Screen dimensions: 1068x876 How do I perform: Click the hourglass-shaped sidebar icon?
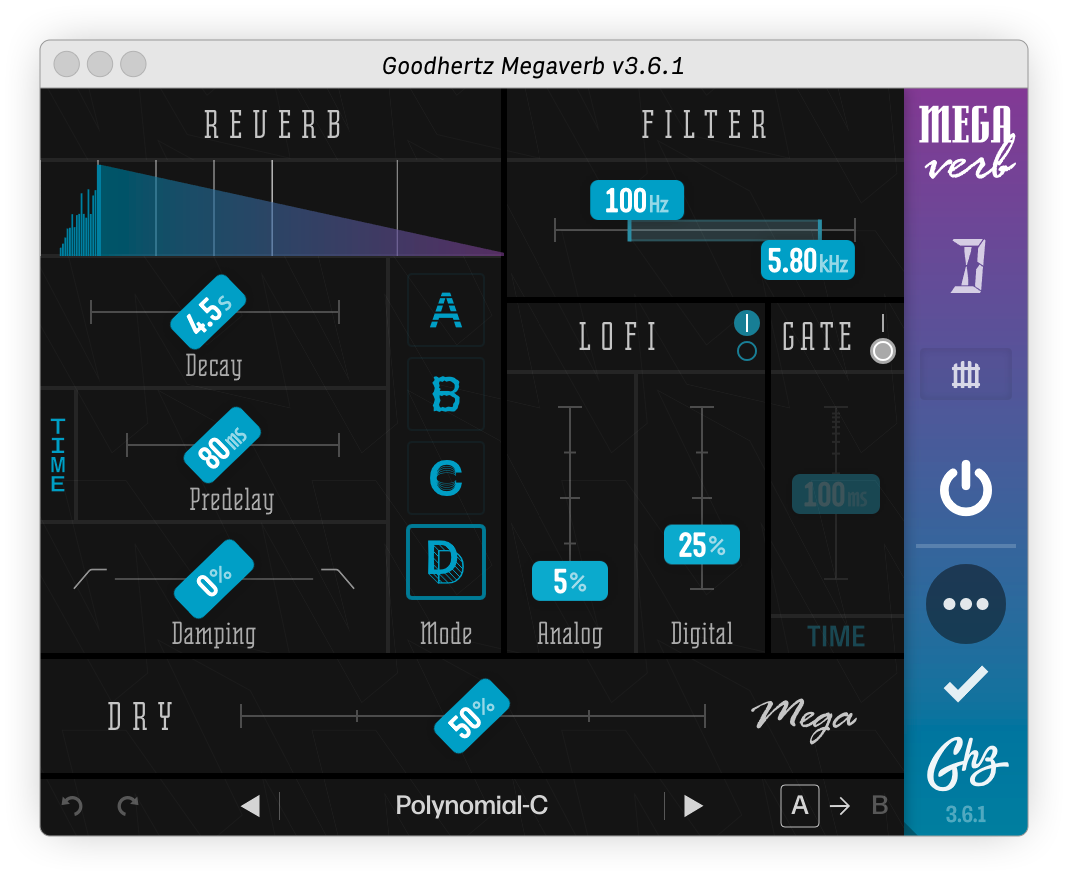pos(968,266)
